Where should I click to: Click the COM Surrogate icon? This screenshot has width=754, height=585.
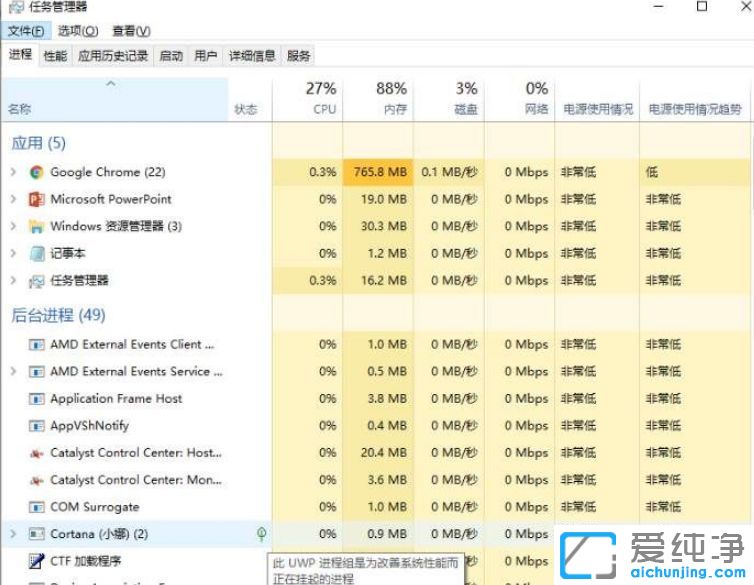tap(37, 507)
